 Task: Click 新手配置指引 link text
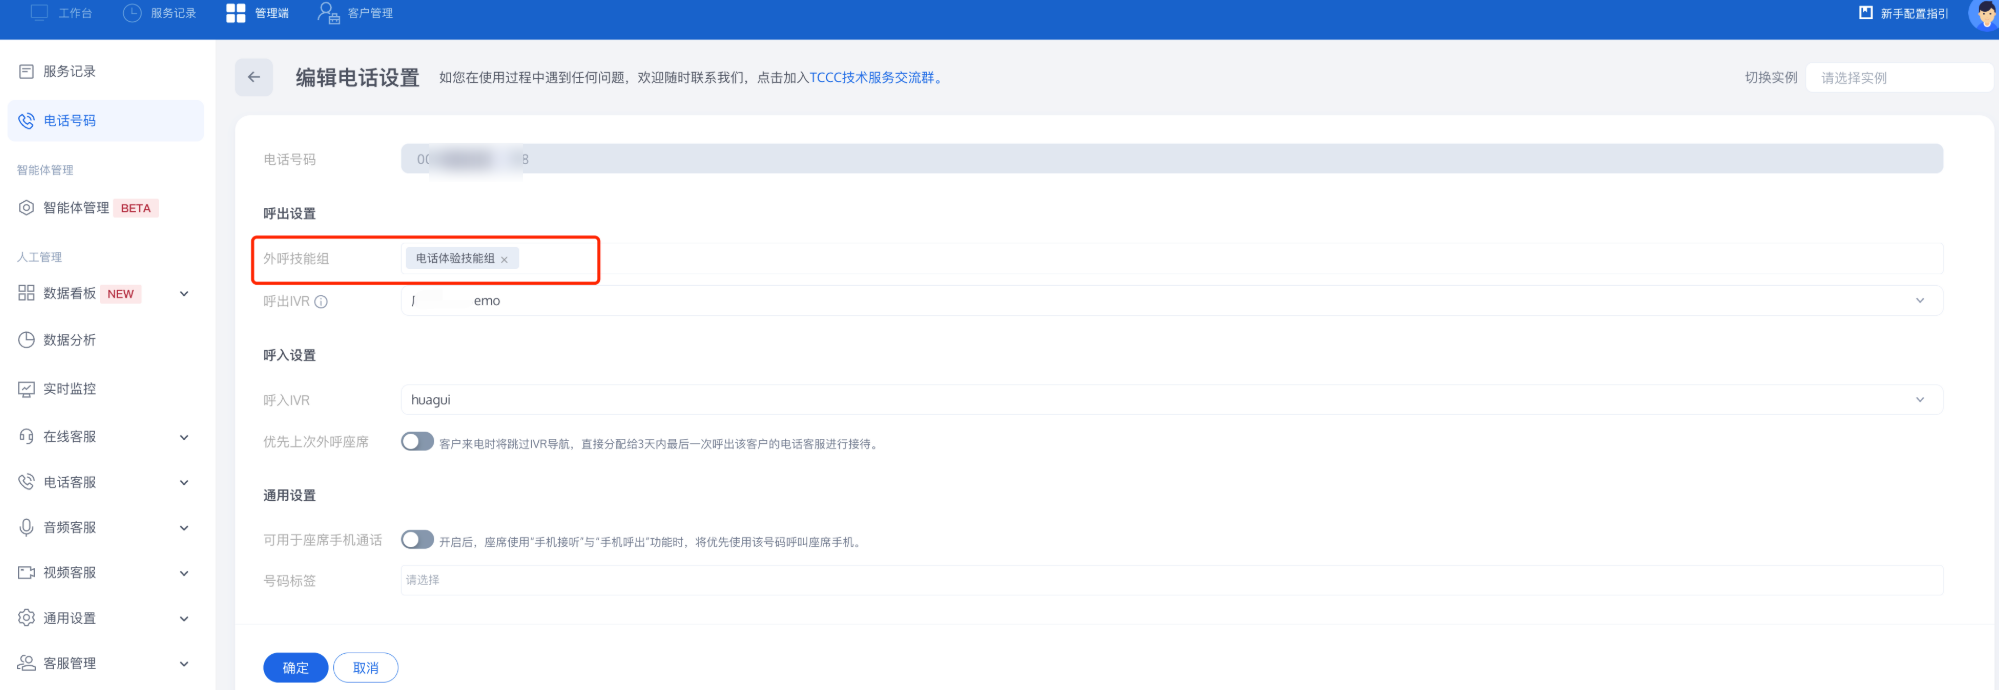coord(1914,14)
